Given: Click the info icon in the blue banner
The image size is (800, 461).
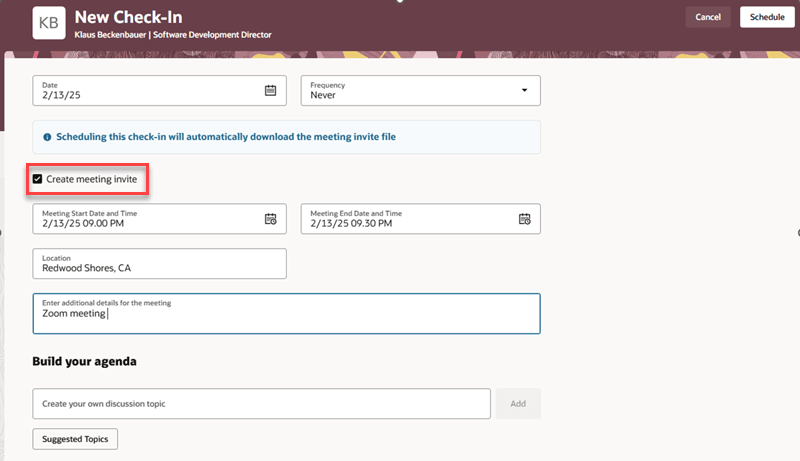Looking at the screenshot, I should (x=47, y=137).
